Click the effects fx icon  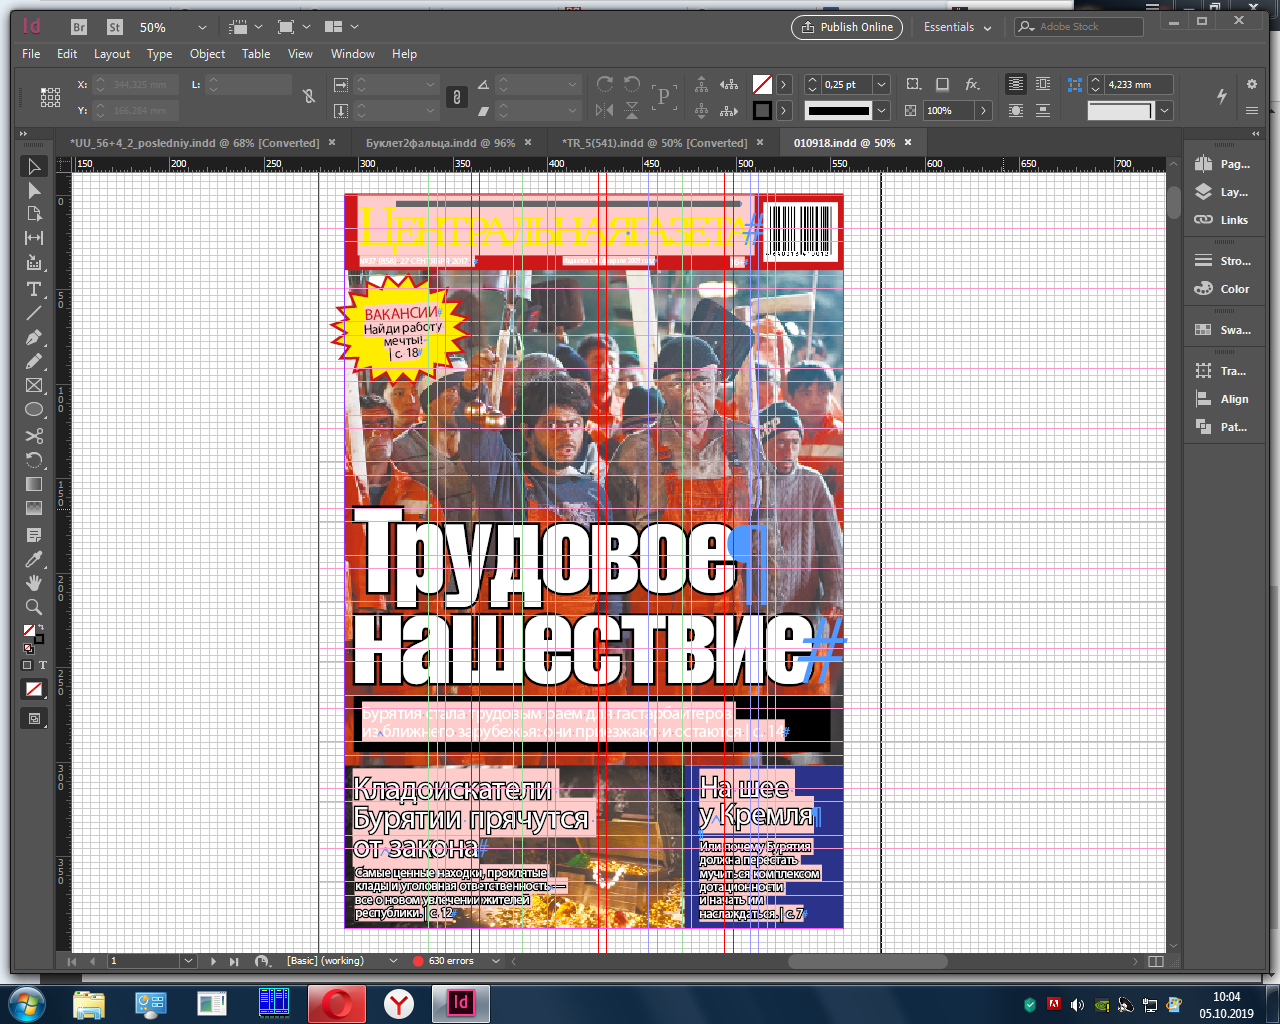tap(972, 85)
